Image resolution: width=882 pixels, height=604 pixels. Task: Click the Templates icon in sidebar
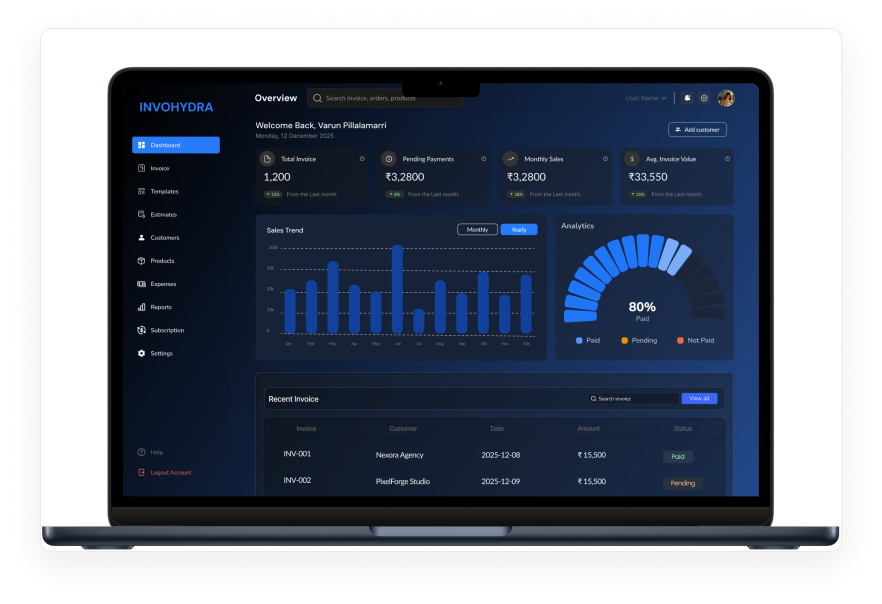tap(142, 191)
